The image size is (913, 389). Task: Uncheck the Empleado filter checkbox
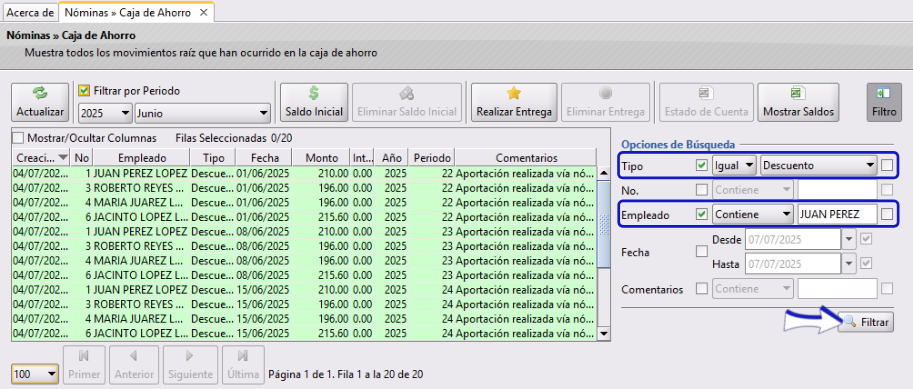(702, 214)
